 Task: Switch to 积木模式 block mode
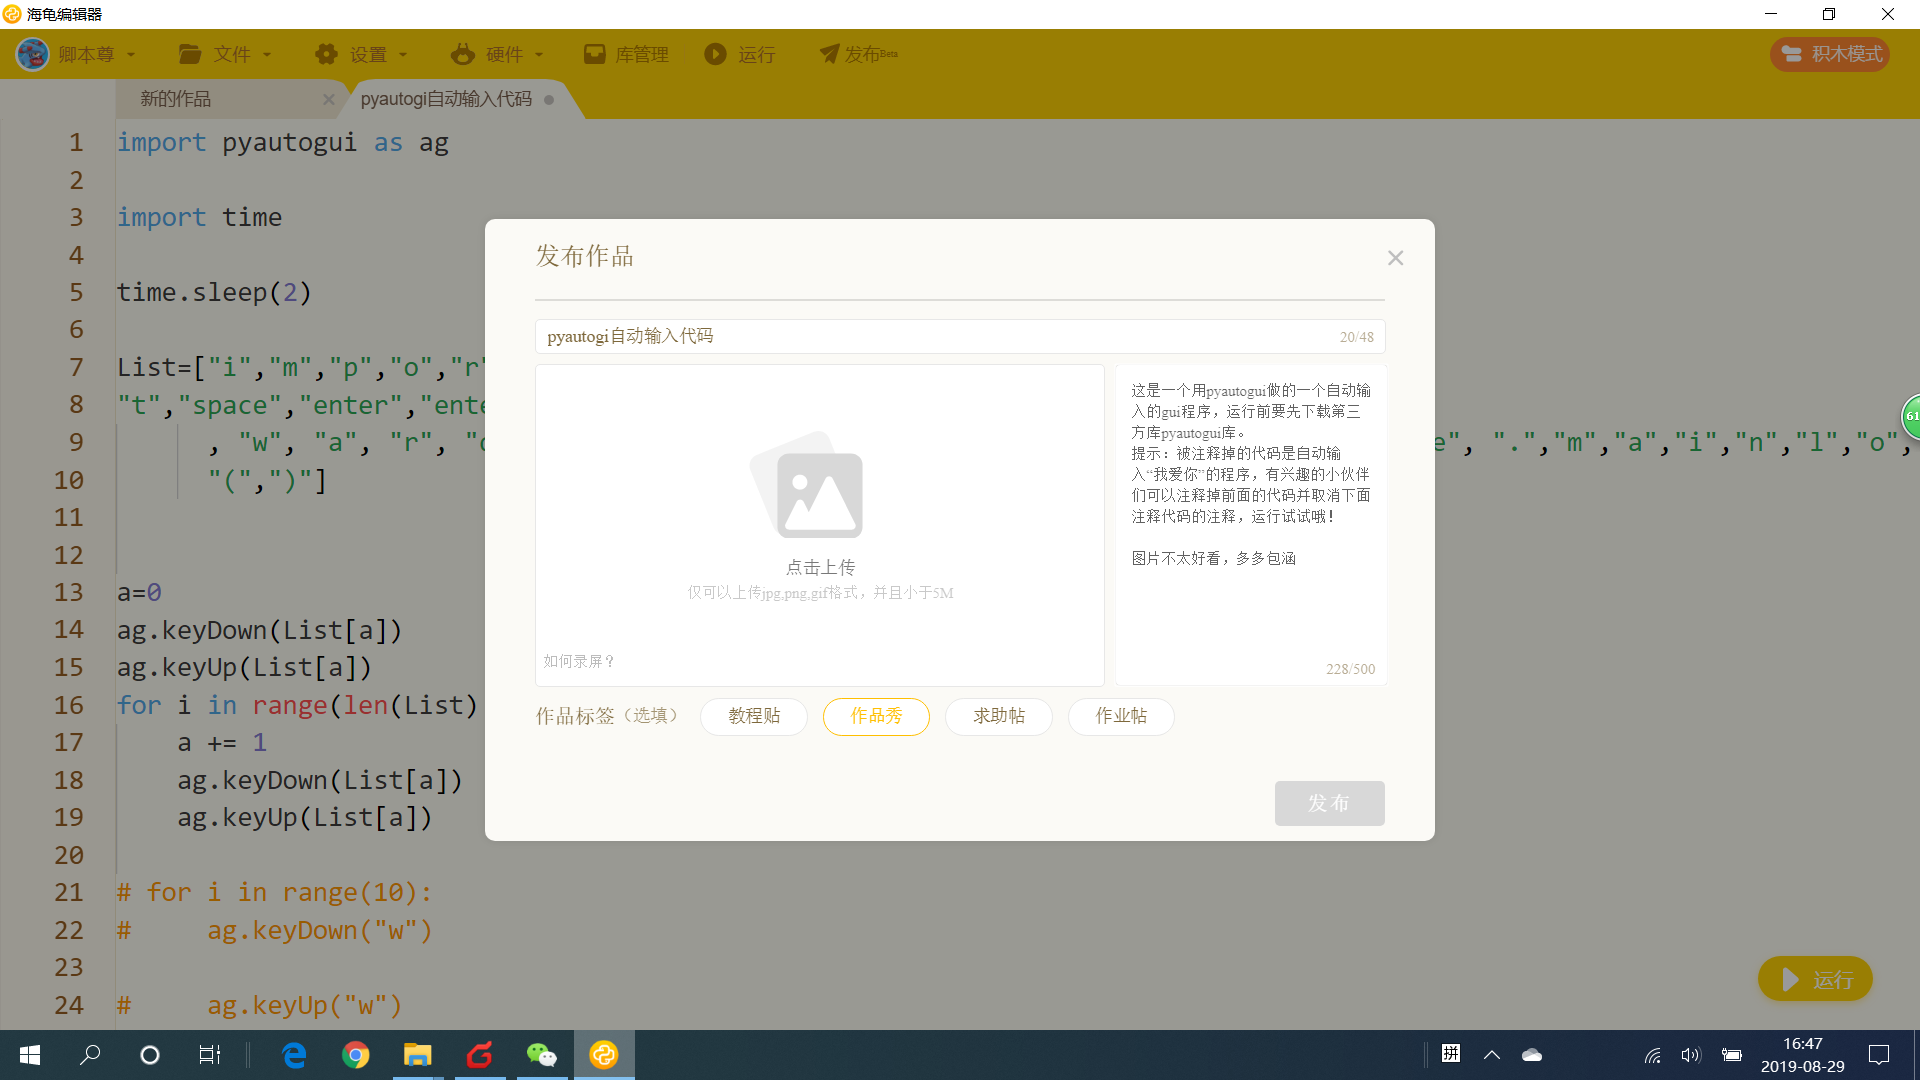click(x=1830, y=54)
